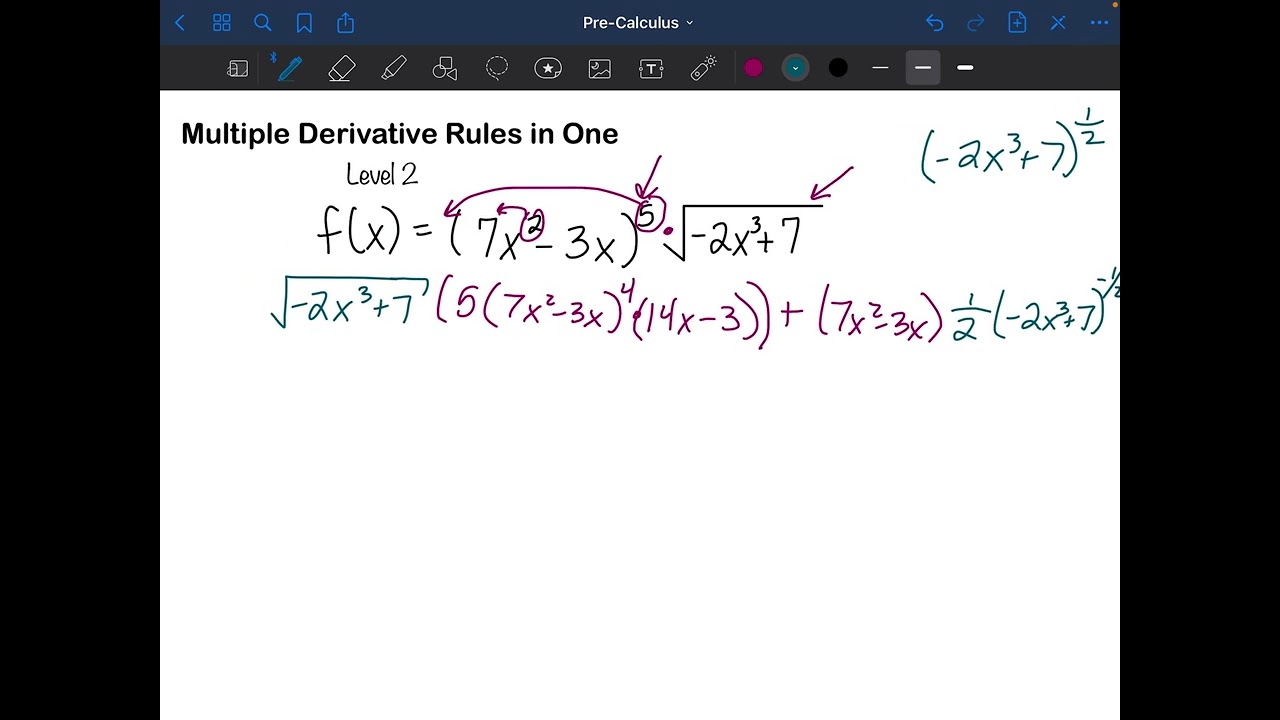
Task: Choose the thickest stroke width
Action: [965, 68]
